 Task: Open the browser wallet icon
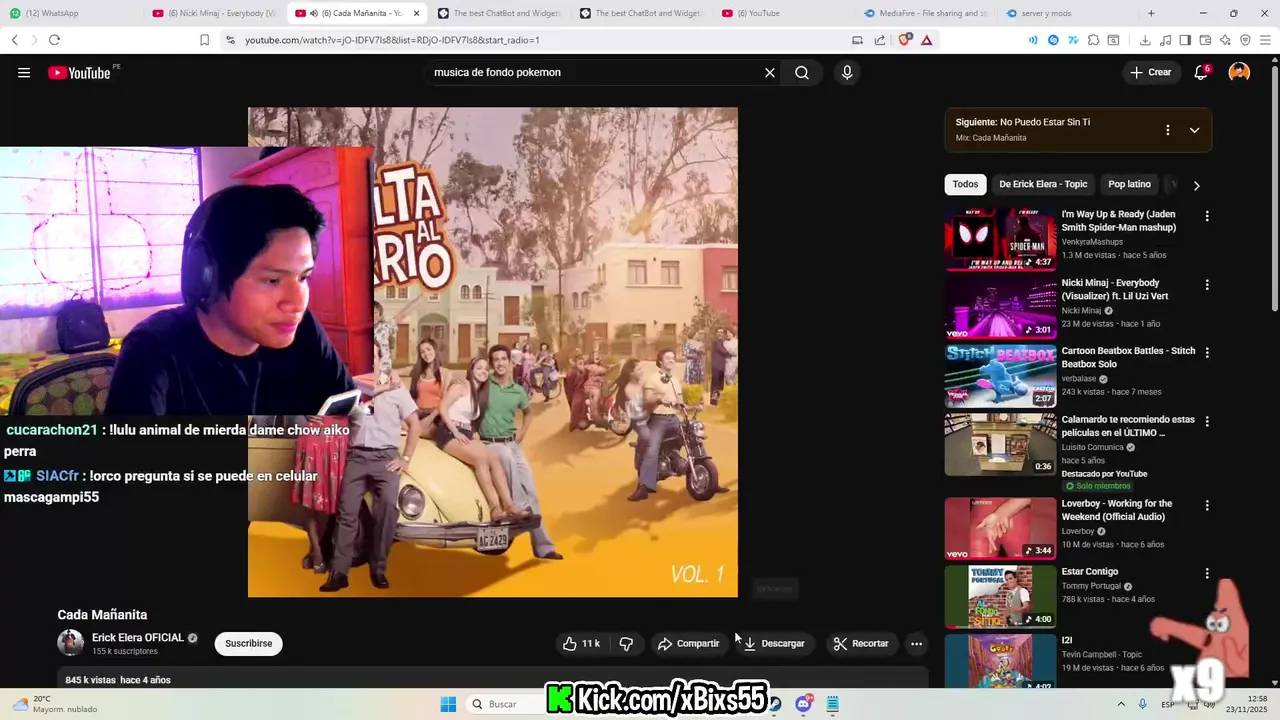click(x=1205, y=40)
